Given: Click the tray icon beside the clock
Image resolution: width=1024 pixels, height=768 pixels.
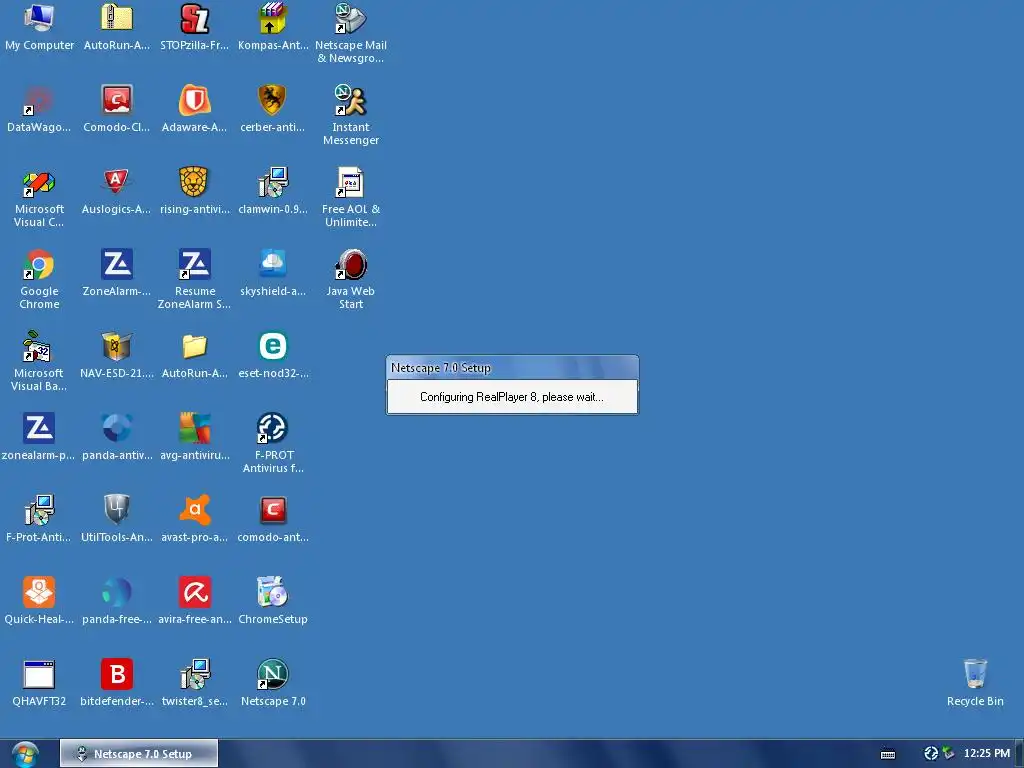Looking at the screenshot, I should [x=949, y=754].
